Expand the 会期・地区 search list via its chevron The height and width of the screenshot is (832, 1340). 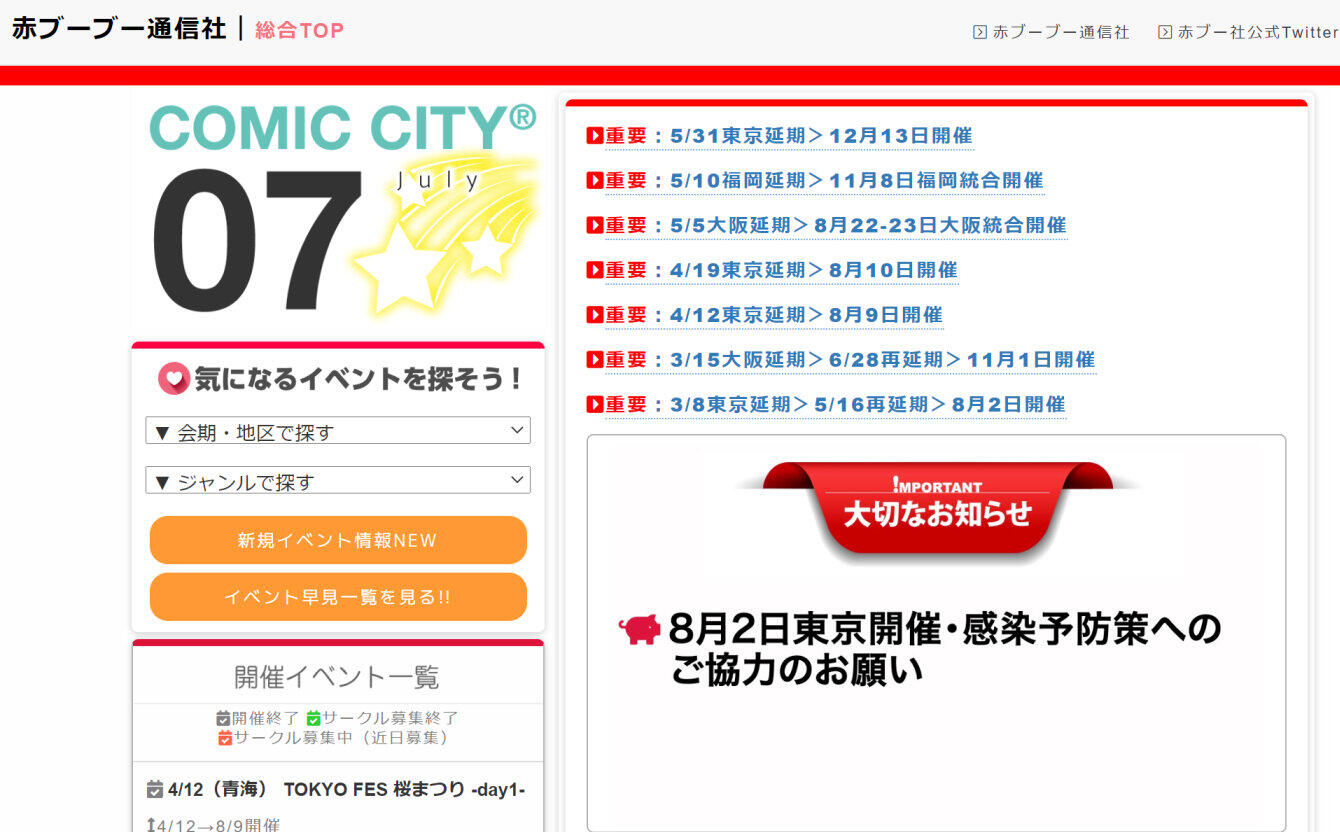518,430
